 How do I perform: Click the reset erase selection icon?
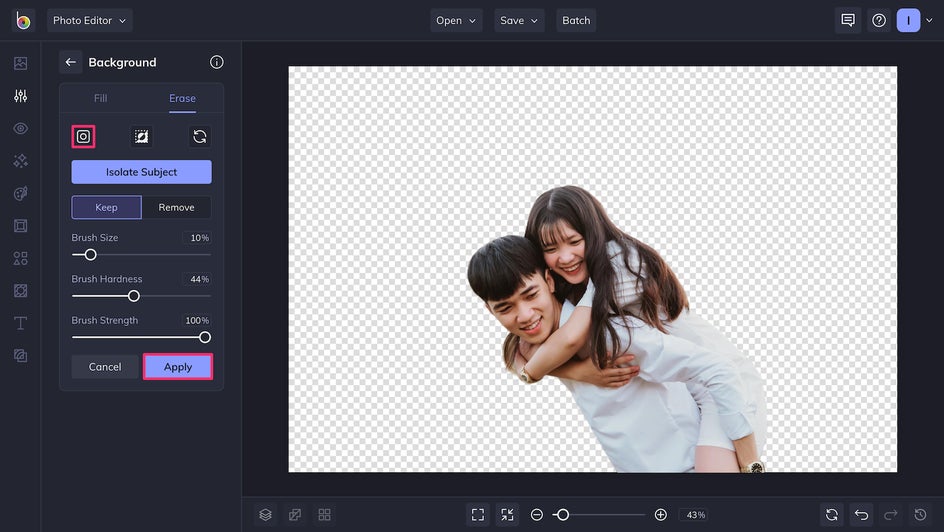(200, 137)
